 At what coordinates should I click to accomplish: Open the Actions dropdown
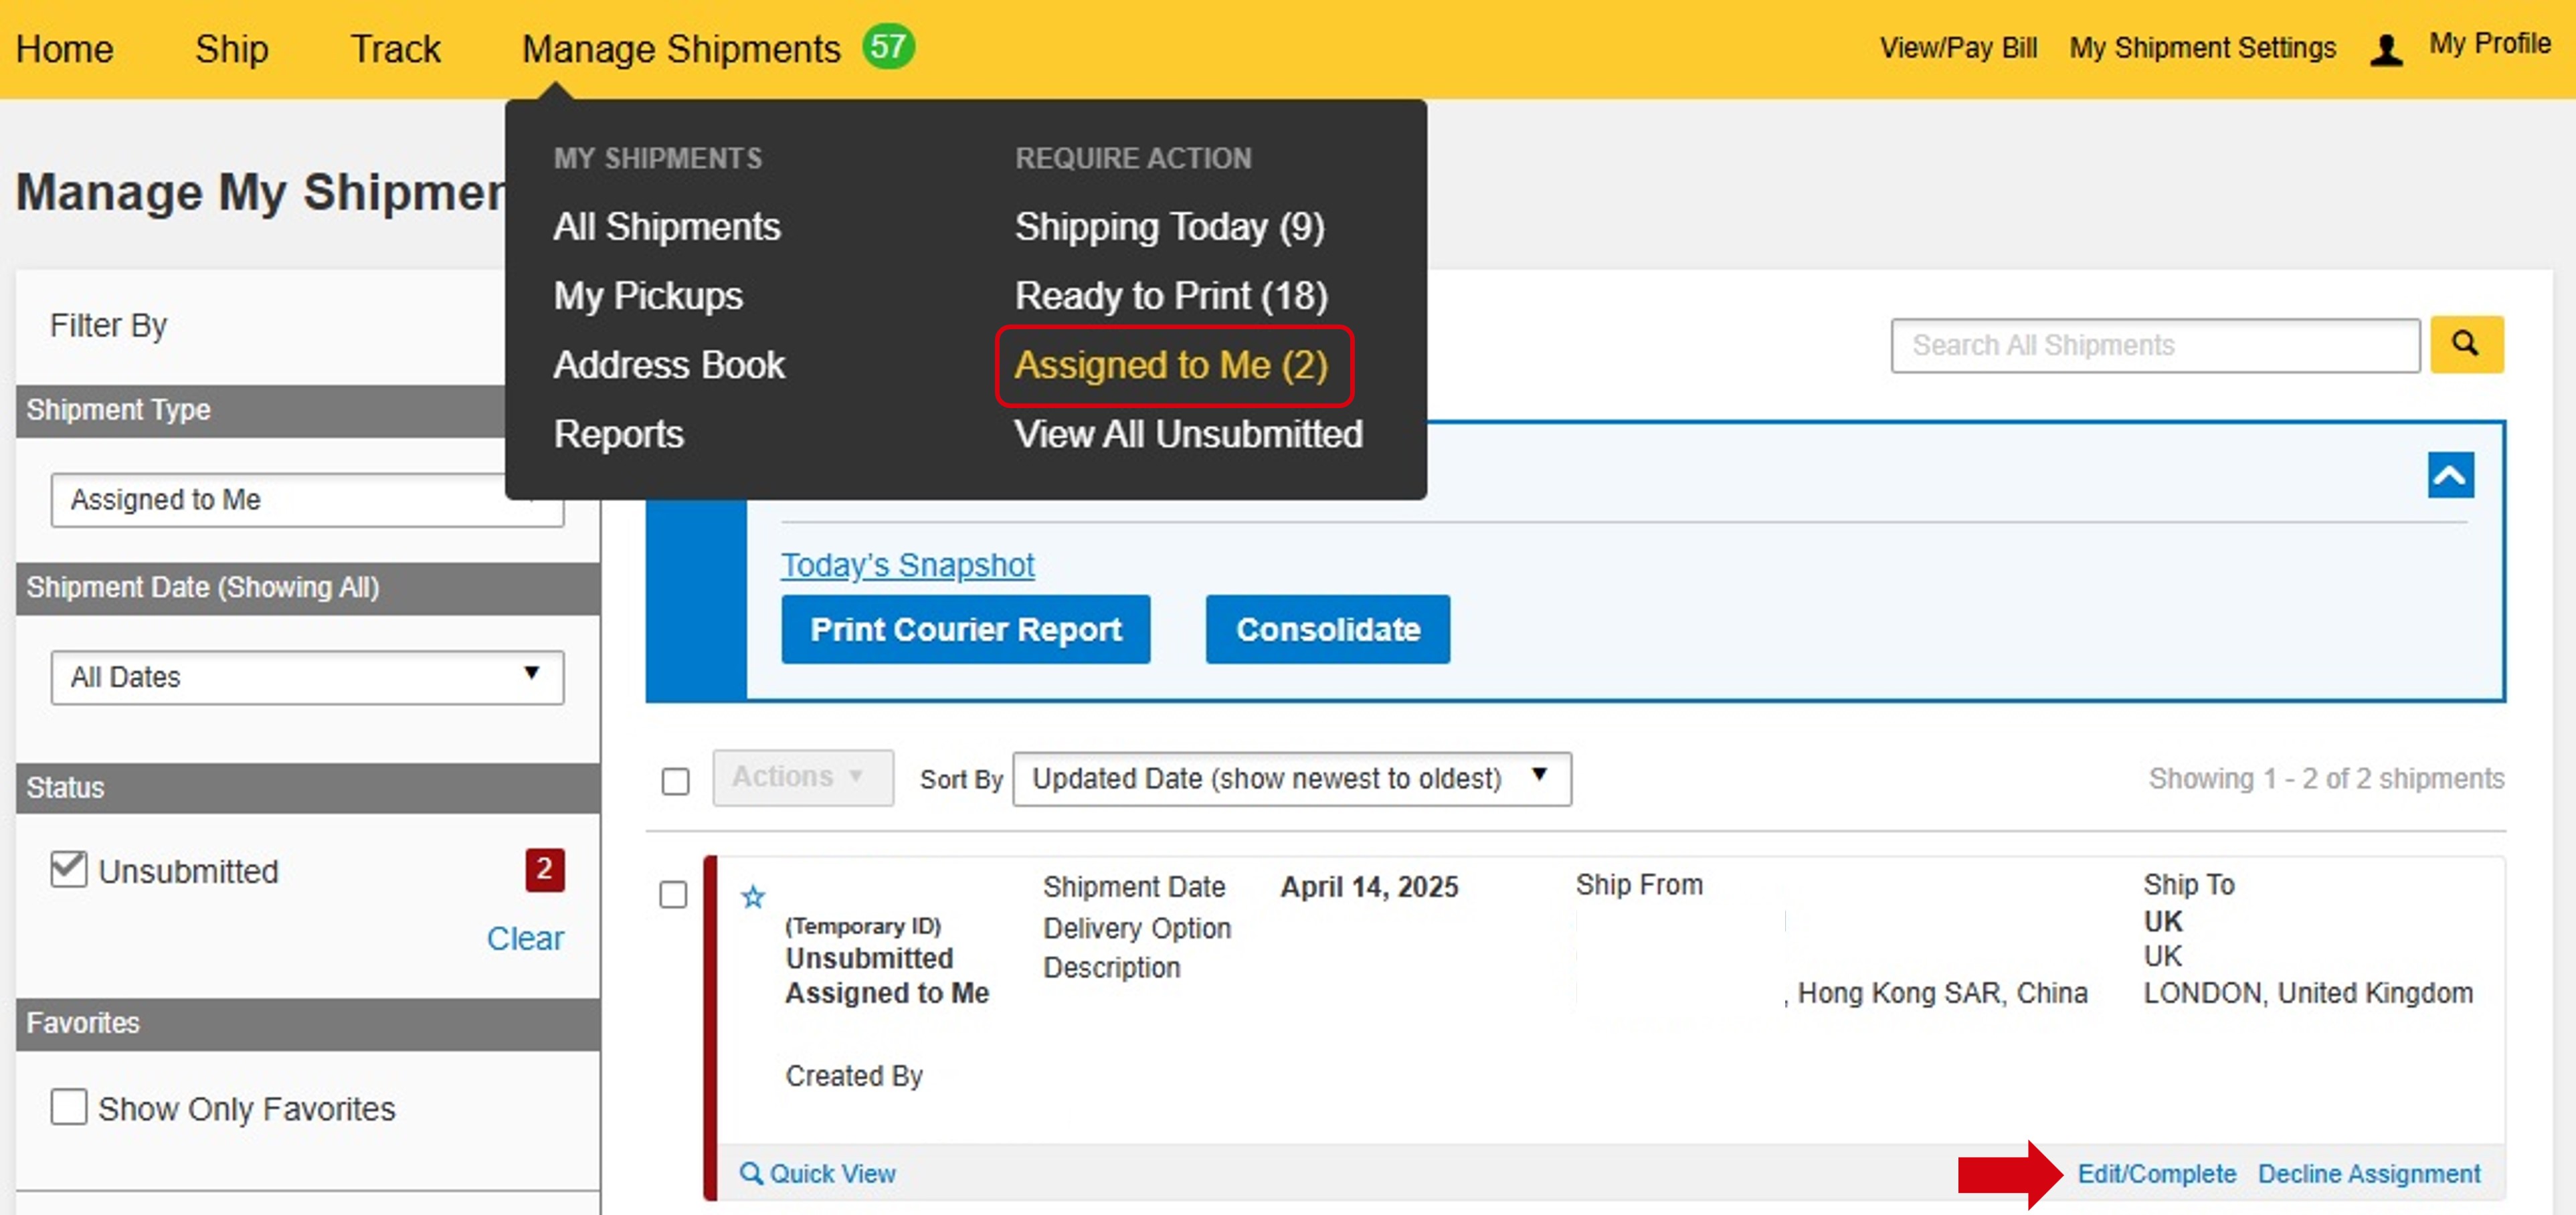click(x=803, y=777)
